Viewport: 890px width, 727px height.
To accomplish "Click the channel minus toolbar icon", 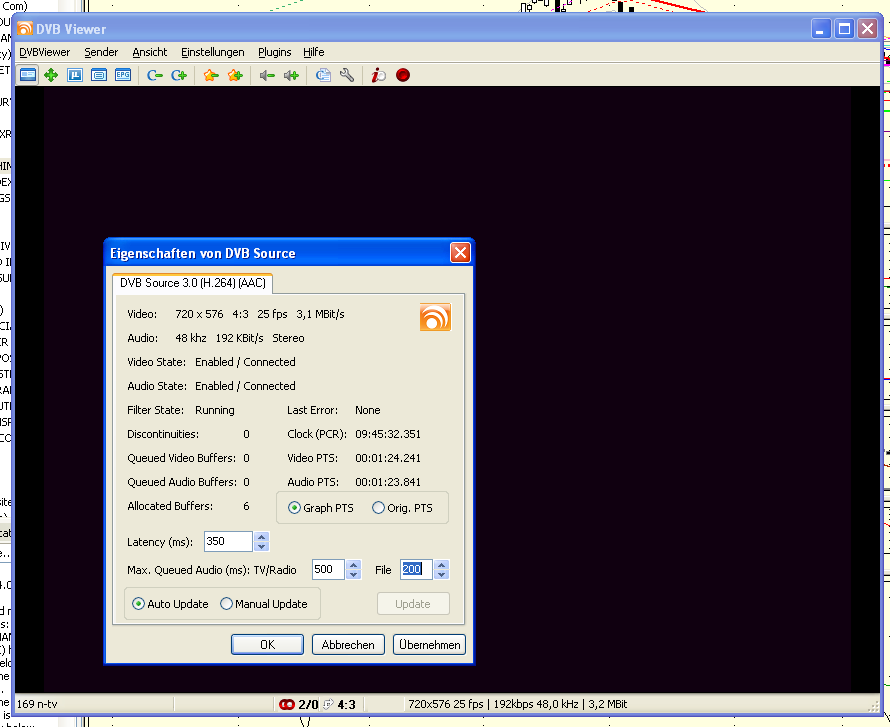I will (155, 75).
